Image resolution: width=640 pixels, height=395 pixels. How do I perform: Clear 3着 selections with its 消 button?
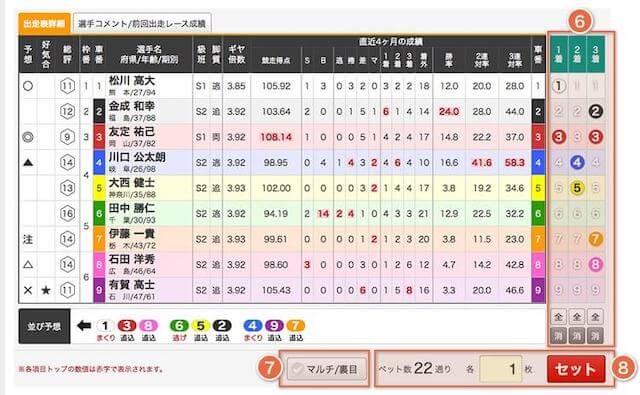coord(595,335)
